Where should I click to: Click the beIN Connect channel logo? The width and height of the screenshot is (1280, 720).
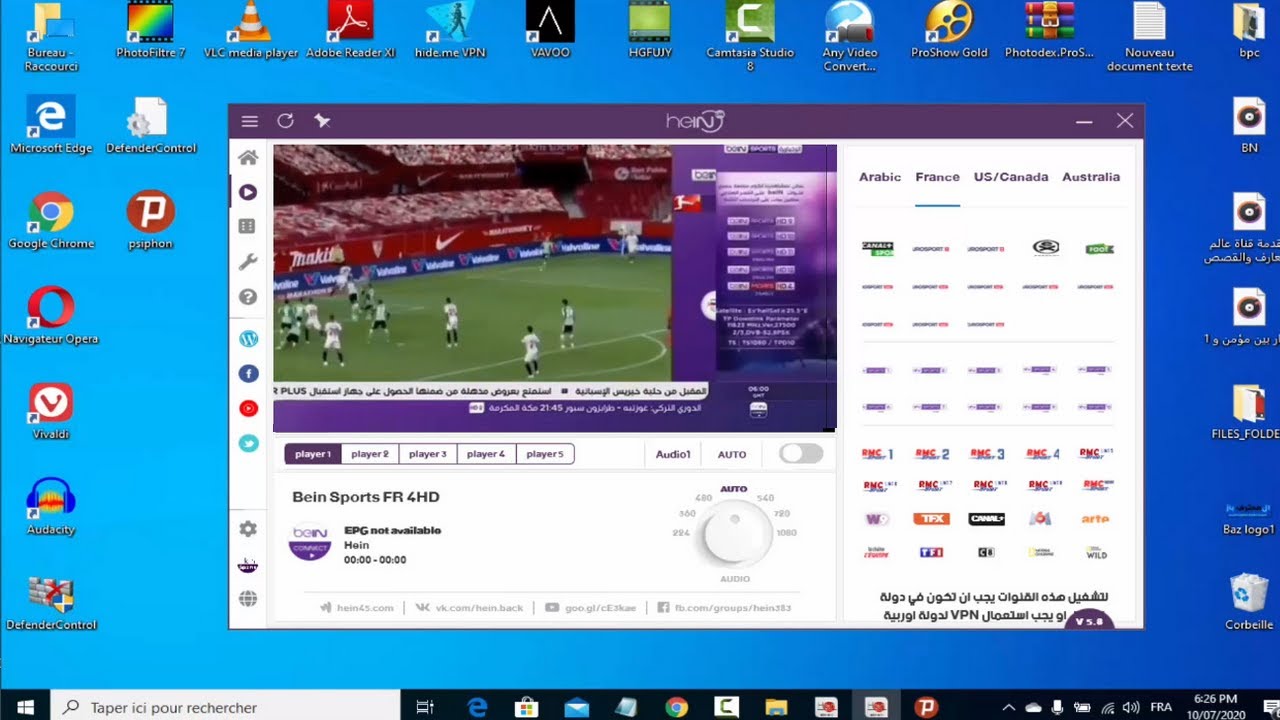(310, 542)
